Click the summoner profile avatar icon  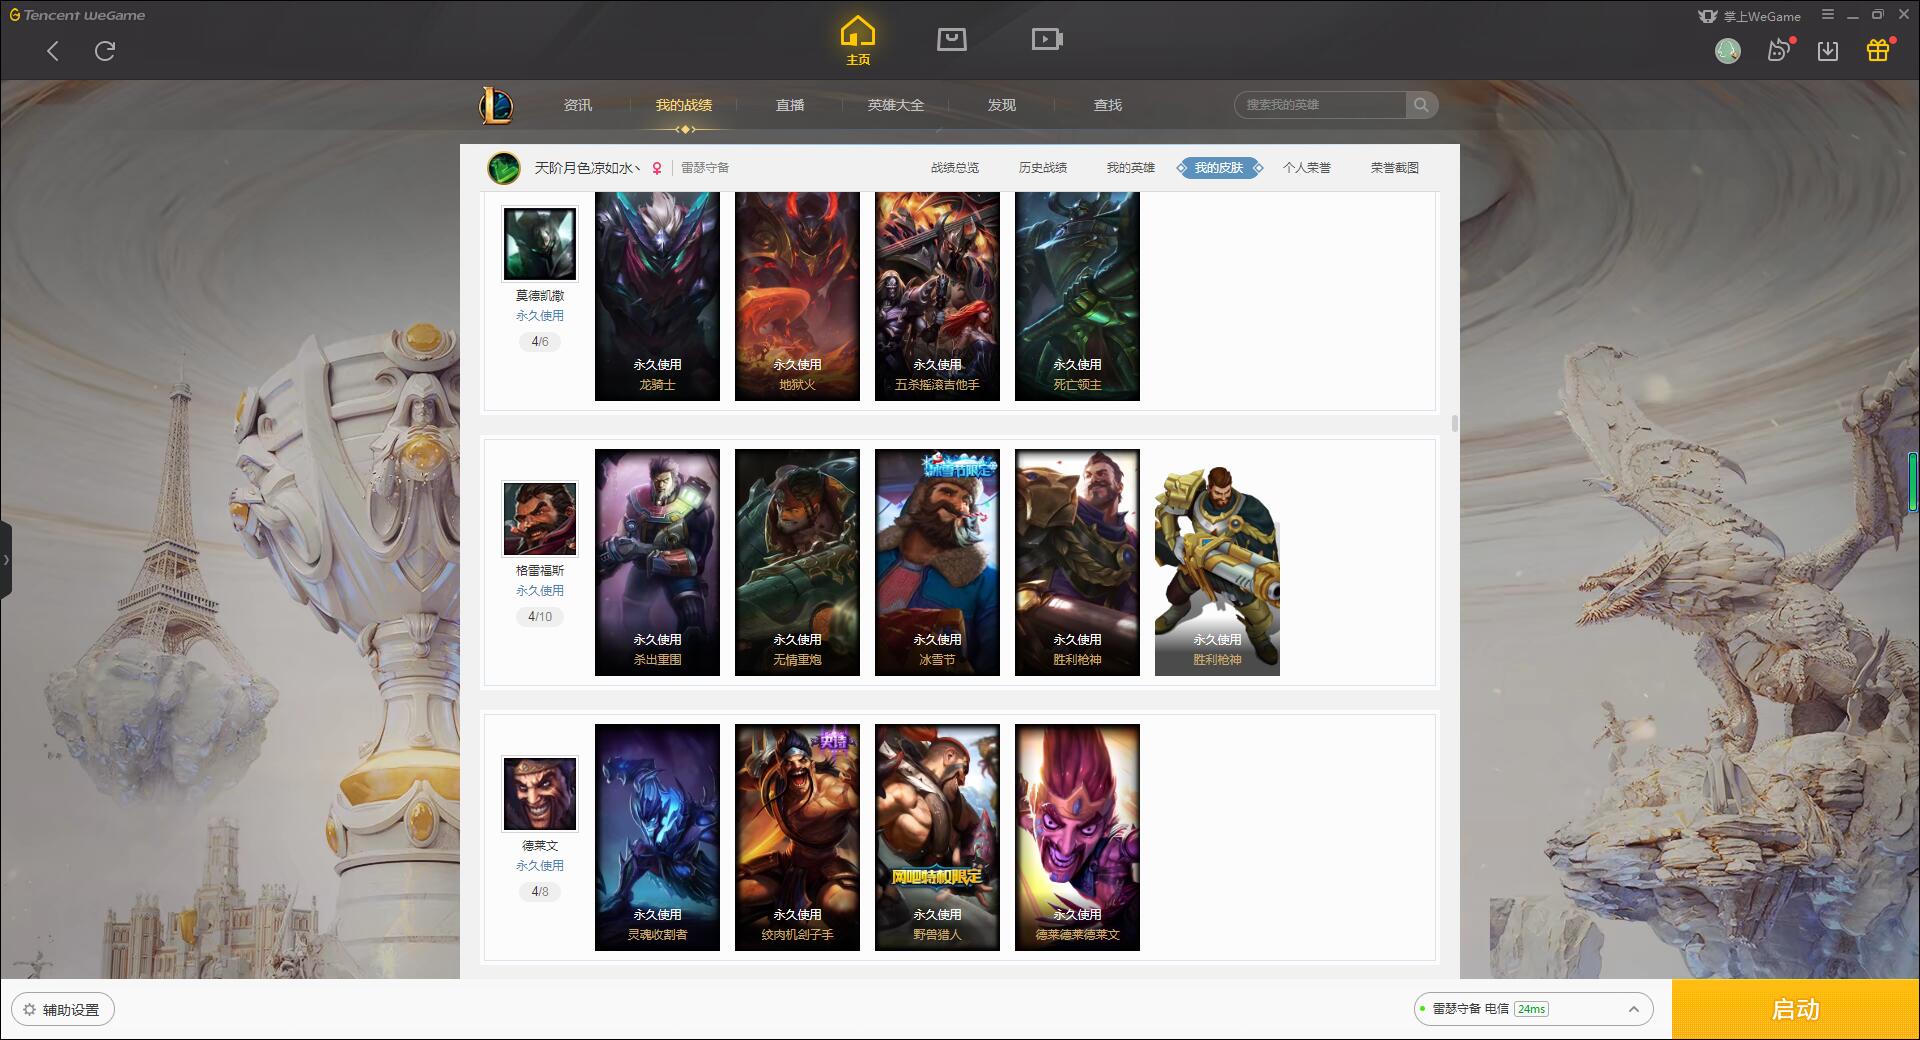pos(504,168)
